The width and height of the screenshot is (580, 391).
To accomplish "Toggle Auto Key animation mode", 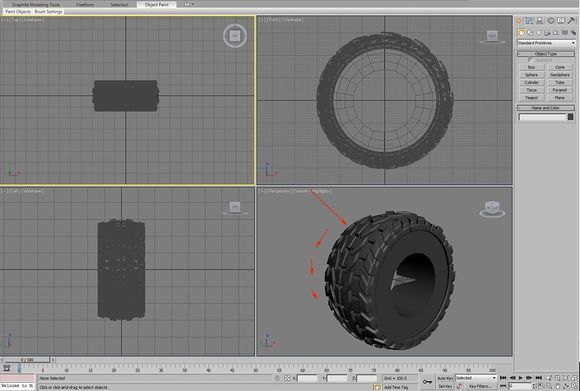I will coord(445,378).
